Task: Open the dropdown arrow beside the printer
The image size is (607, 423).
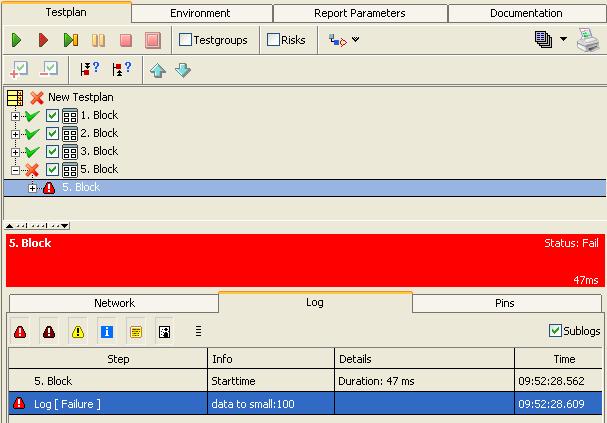Action: click(x=563, y=40)
